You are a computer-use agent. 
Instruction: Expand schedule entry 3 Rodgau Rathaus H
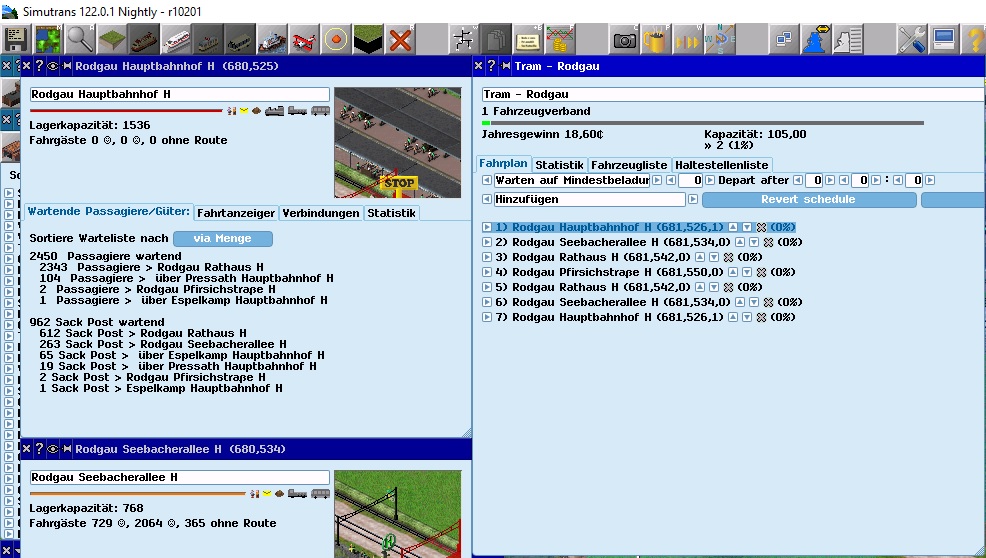[x=487, y=257]
